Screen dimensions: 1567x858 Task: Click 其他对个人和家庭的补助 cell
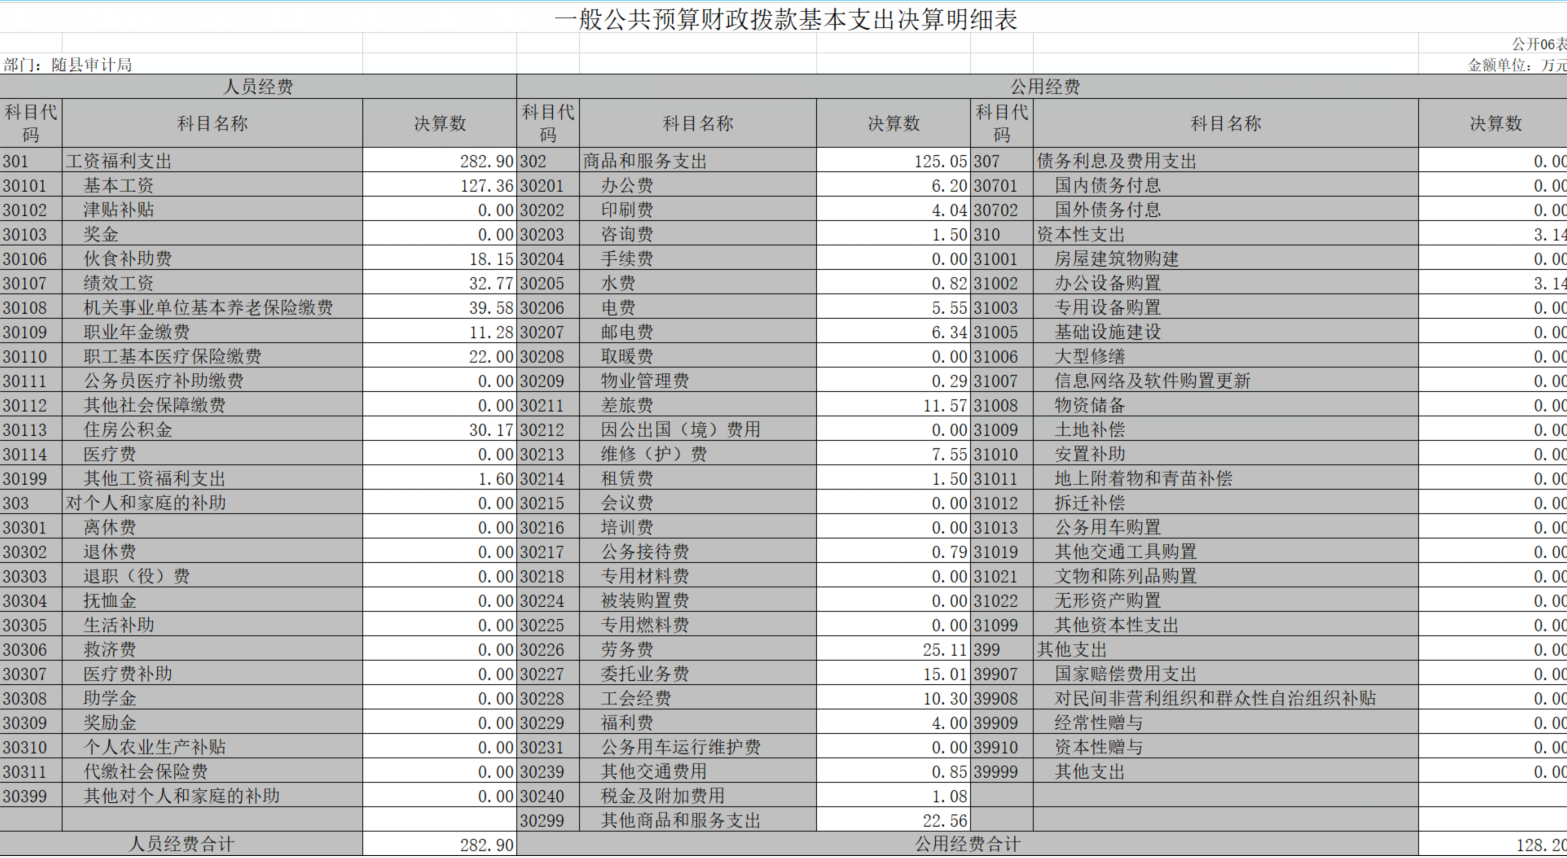point(212,796)
